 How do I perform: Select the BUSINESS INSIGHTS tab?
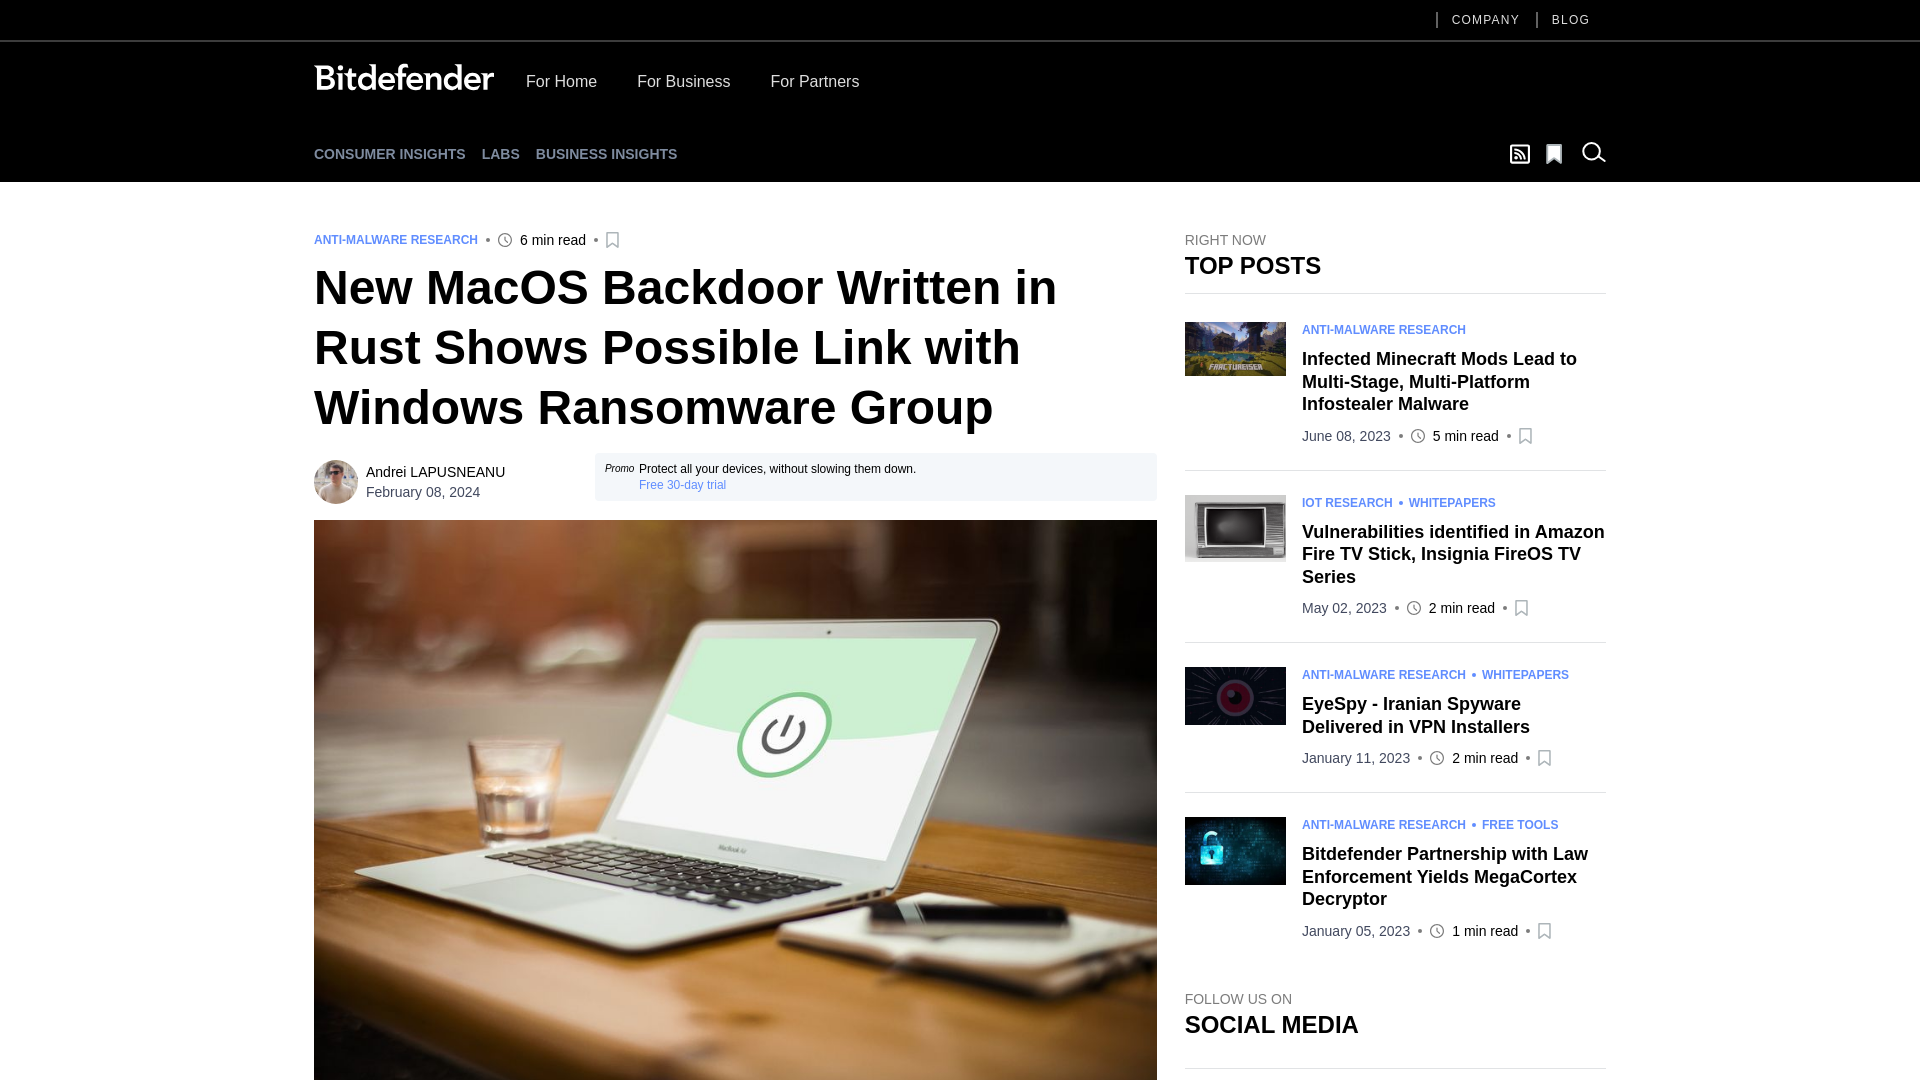tap(607, 154)
